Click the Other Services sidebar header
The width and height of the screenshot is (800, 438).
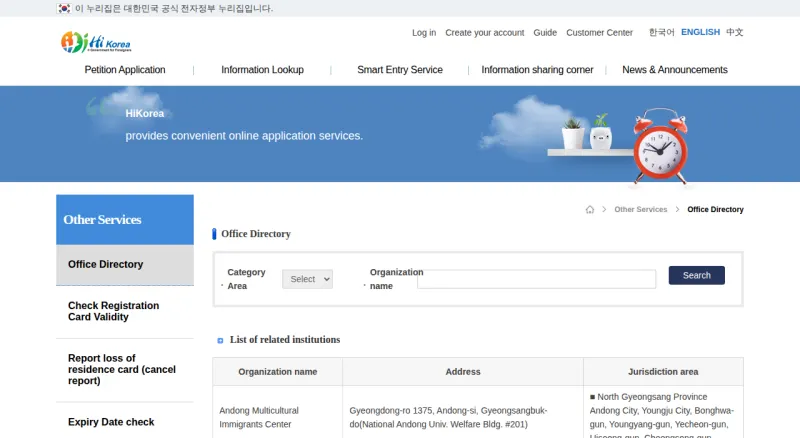(x=125, y=220)
